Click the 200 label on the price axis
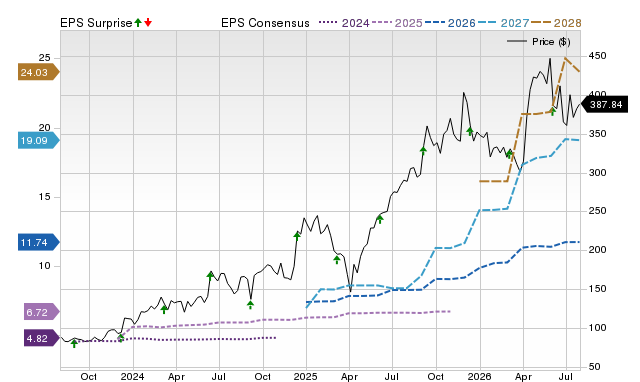Viewport: 640px width, 382px height. click(x=597, y=250)
